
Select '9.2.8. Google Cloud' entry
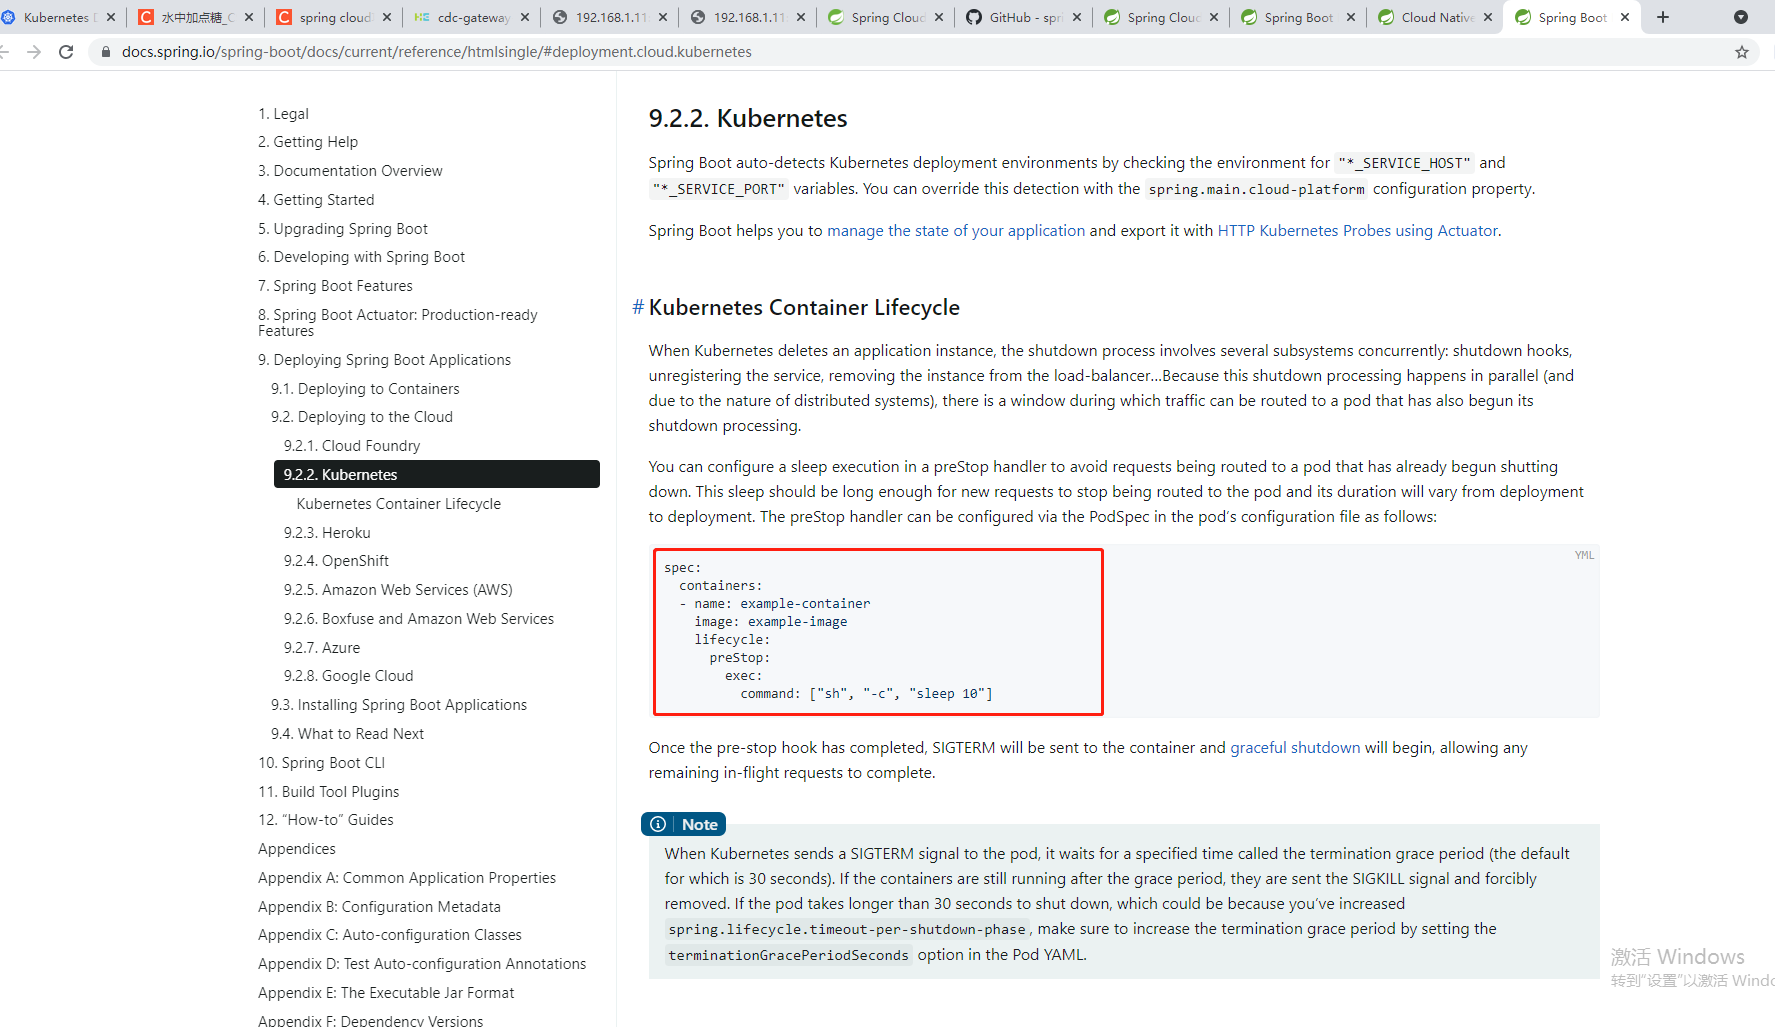pyautogui.click(x=348, y=676)
